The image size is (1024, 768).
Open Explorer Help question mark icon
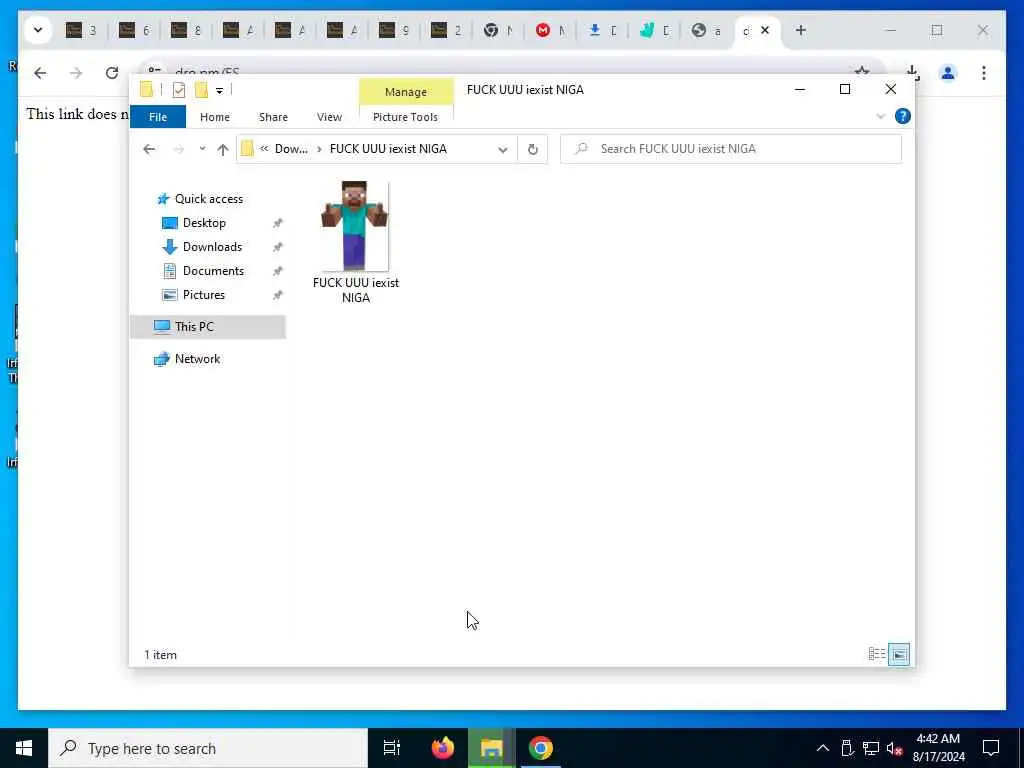[x=903, y=116]
